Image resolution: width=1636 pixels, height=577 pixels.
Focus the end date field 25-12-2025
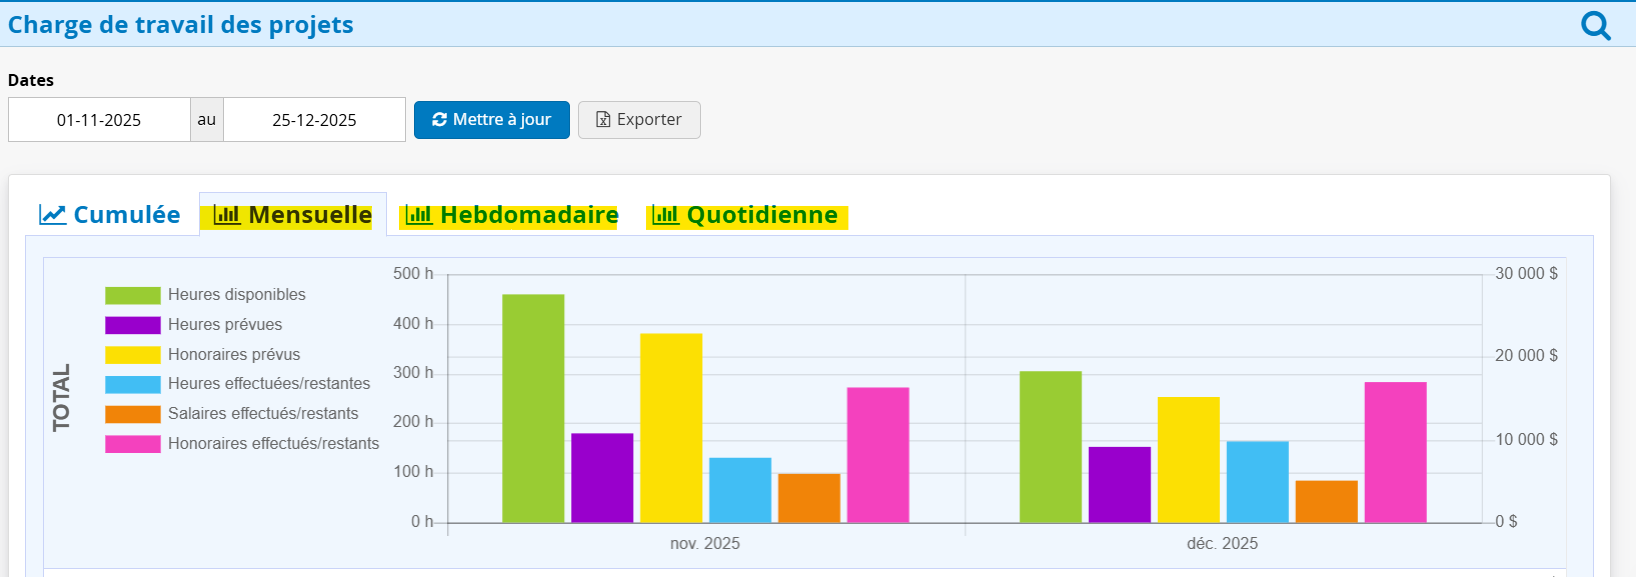[314, 120]
